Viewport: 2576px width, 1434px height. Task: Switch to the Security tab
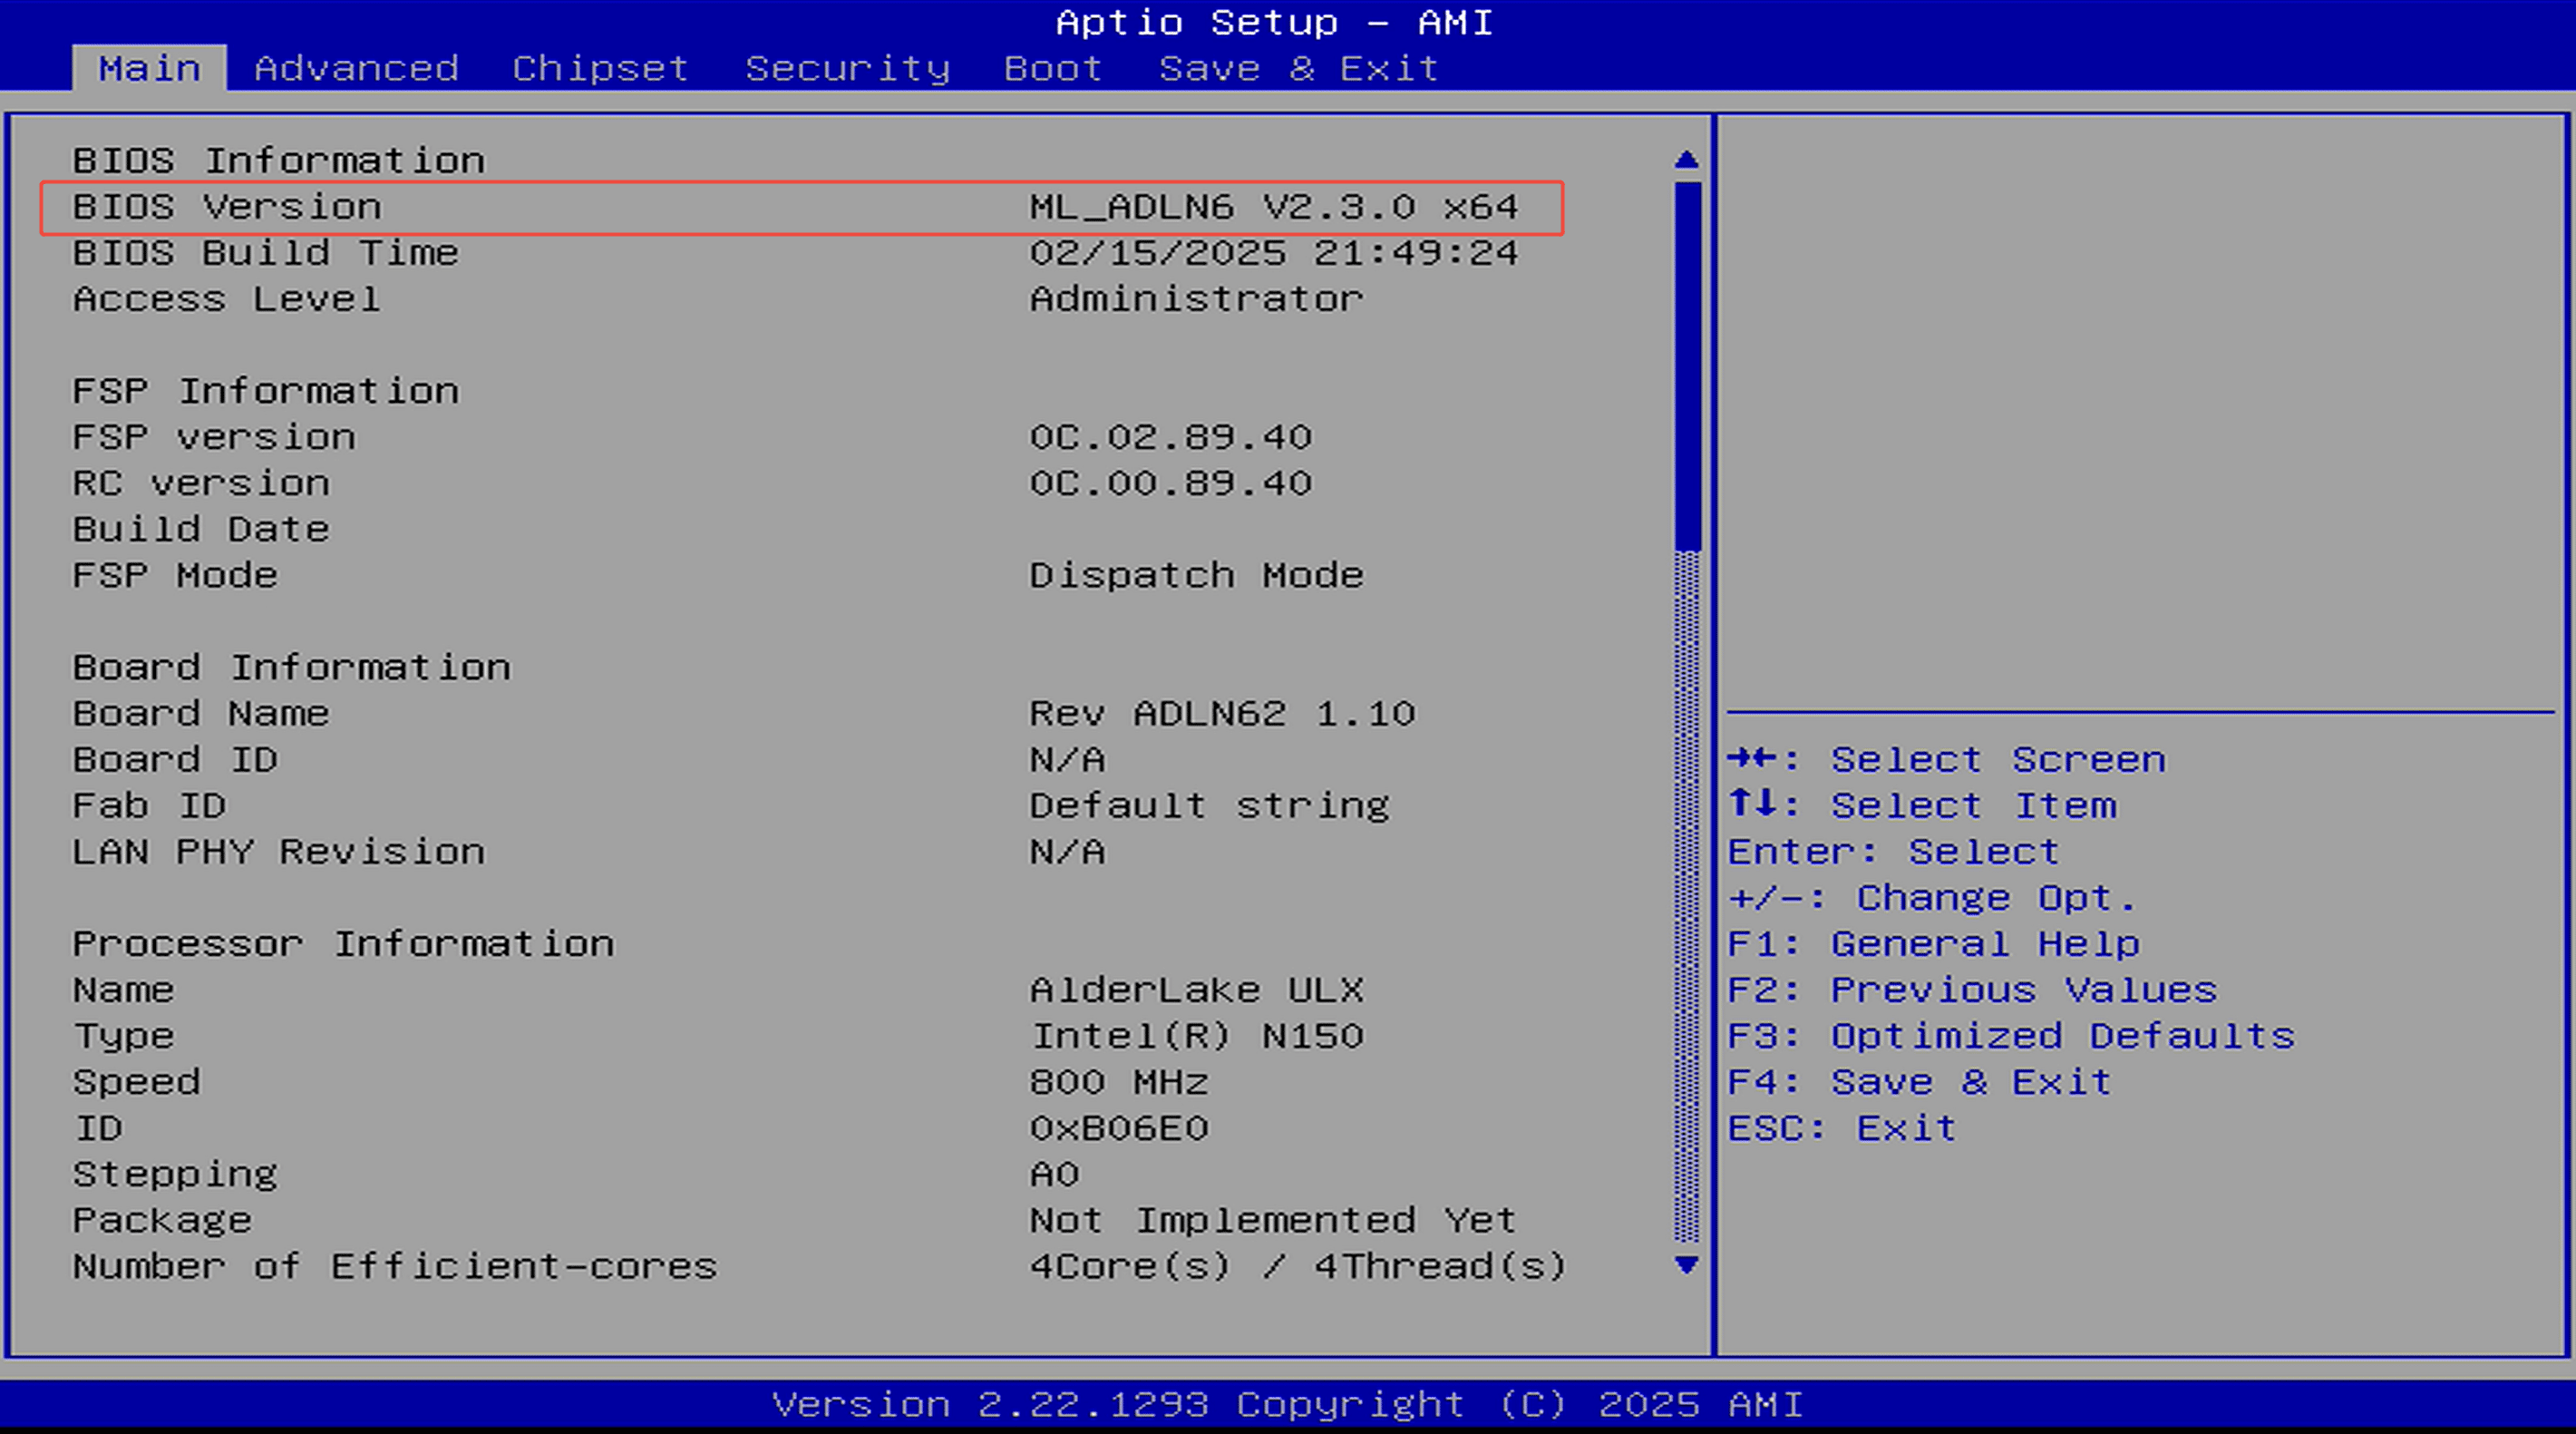(847, 67)
